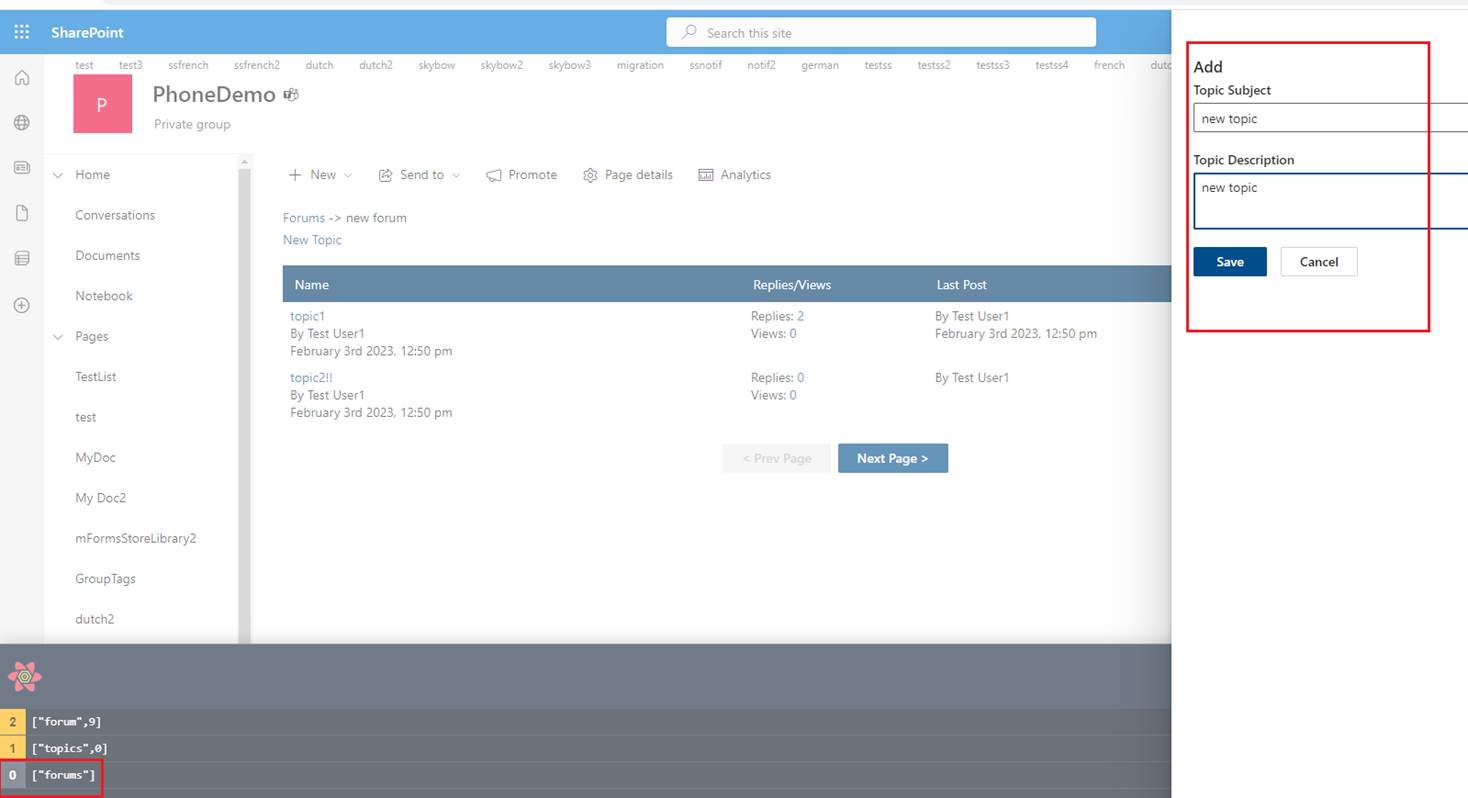Viewport: 1468px width, 798px height.
Task: Click the Home icon in left rail
Action: coord(22,78)
